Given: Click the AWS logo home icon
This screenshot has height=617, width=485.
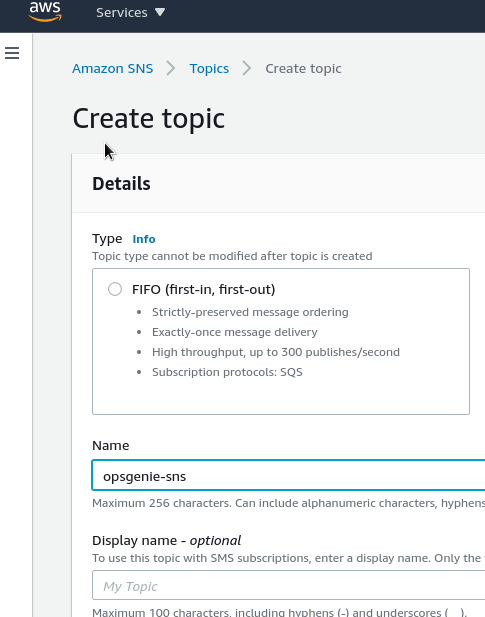Looking at the screenshot, I should 45,11.
